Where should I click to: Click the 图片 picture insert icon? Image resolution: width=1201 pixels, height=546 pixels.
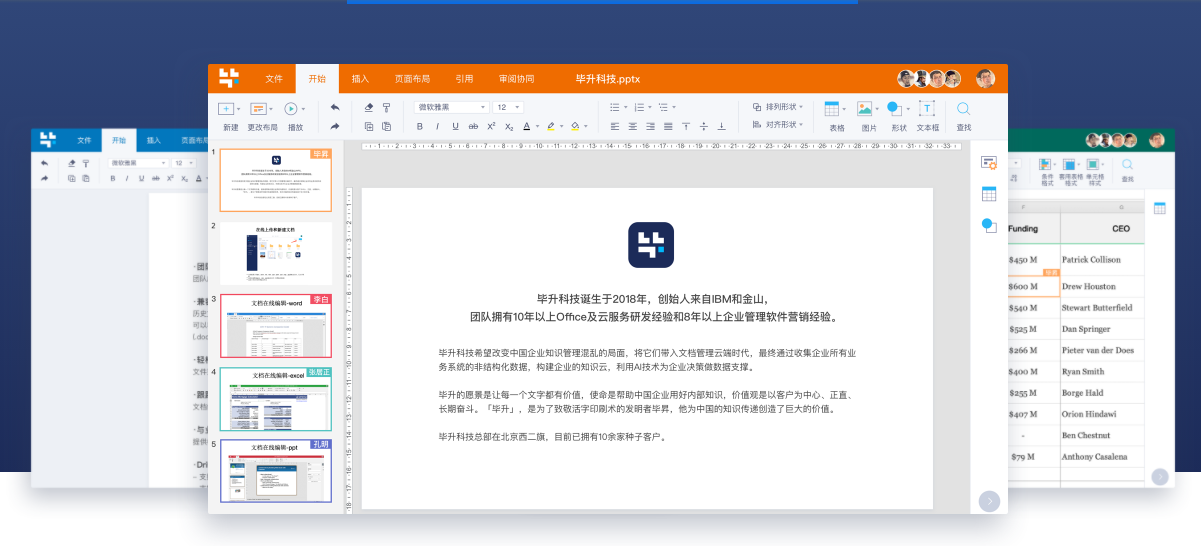pos(866,109)
